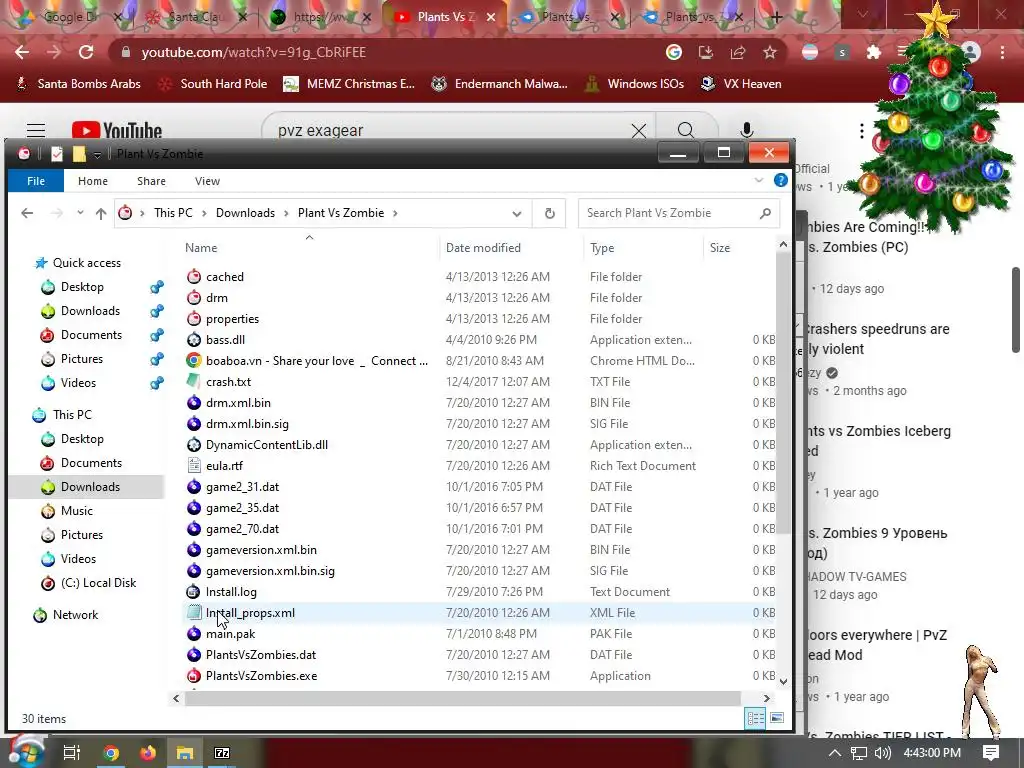Screen dimensions: 1024x768
Task: Select the drm.xml.bin file name
Action: (x=238, y=403)
